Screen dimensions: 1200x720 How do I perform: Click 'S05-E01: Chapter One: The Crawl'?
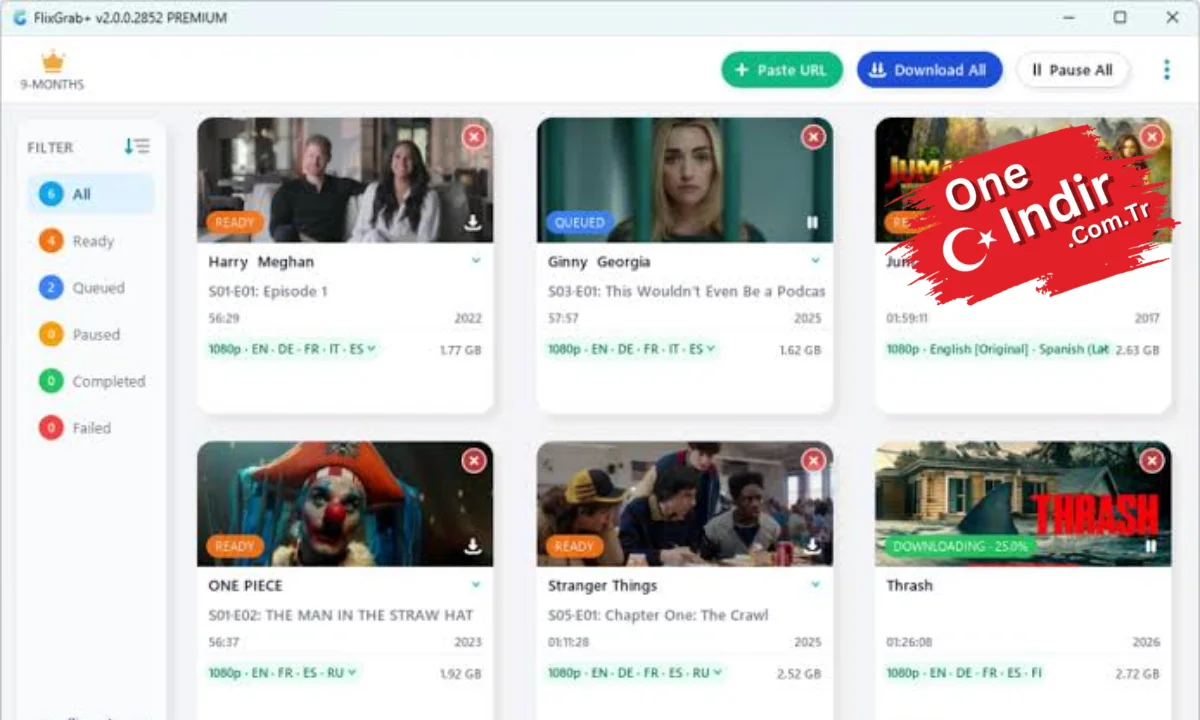(658, 615)
